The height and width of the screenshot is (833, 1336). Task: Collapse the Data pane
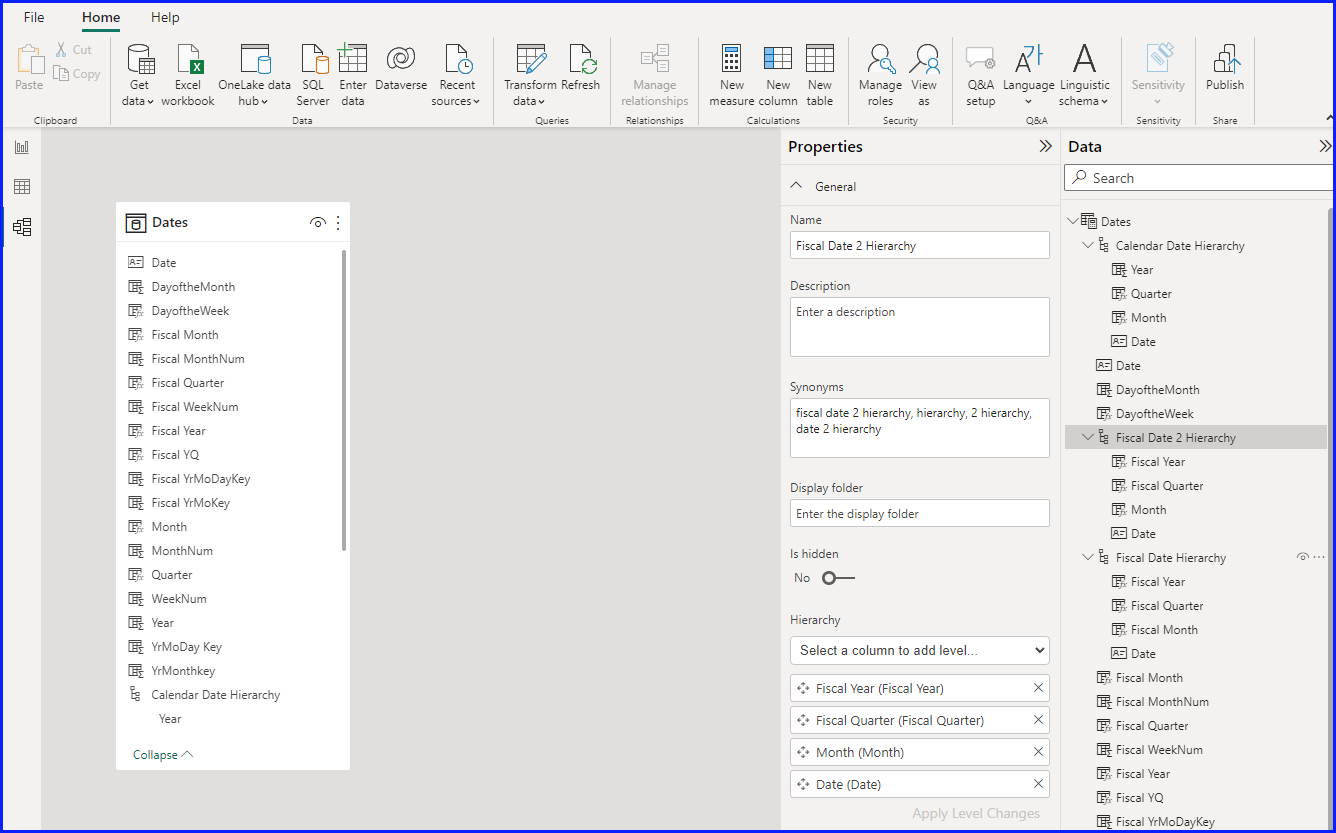tap(1325, 146)
